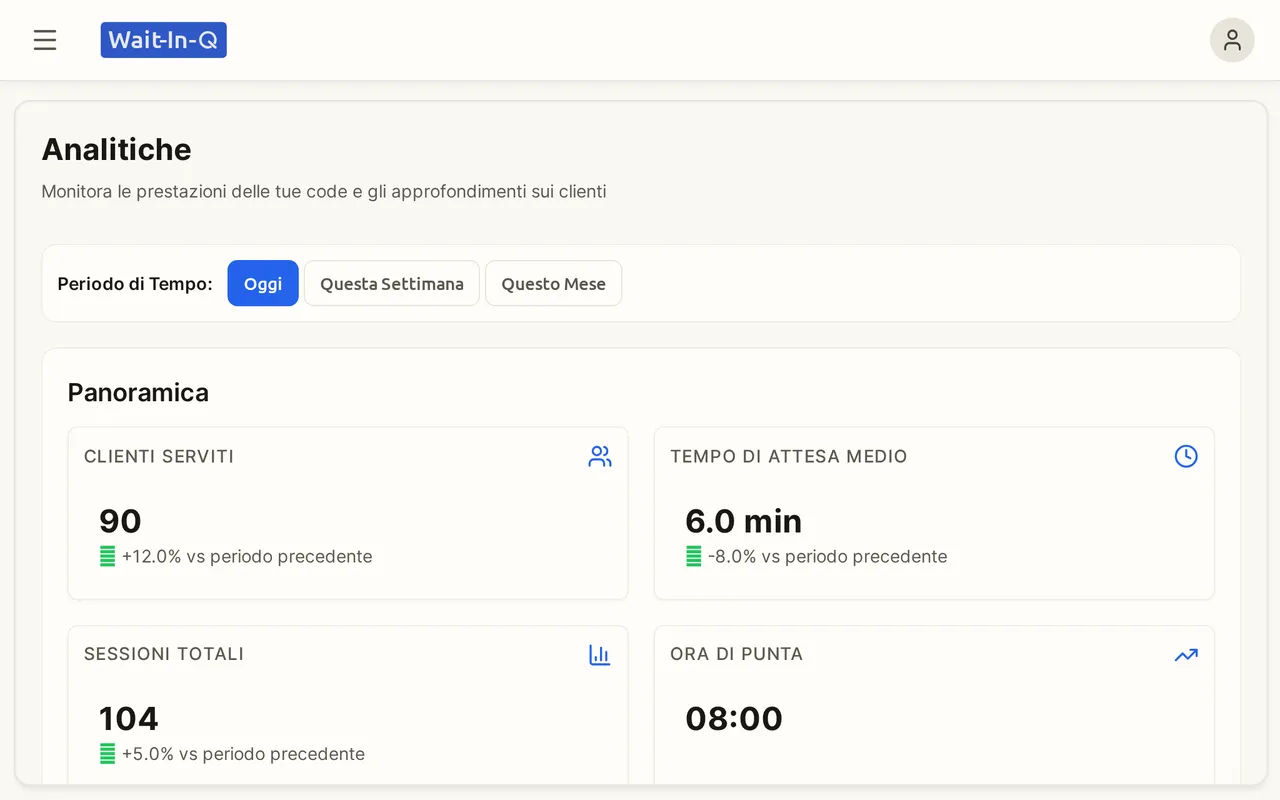The image size is (1280, 800).
Task: Click the '+5.0% vs periodo precedente' text
Action: click(x=243, y=754)
